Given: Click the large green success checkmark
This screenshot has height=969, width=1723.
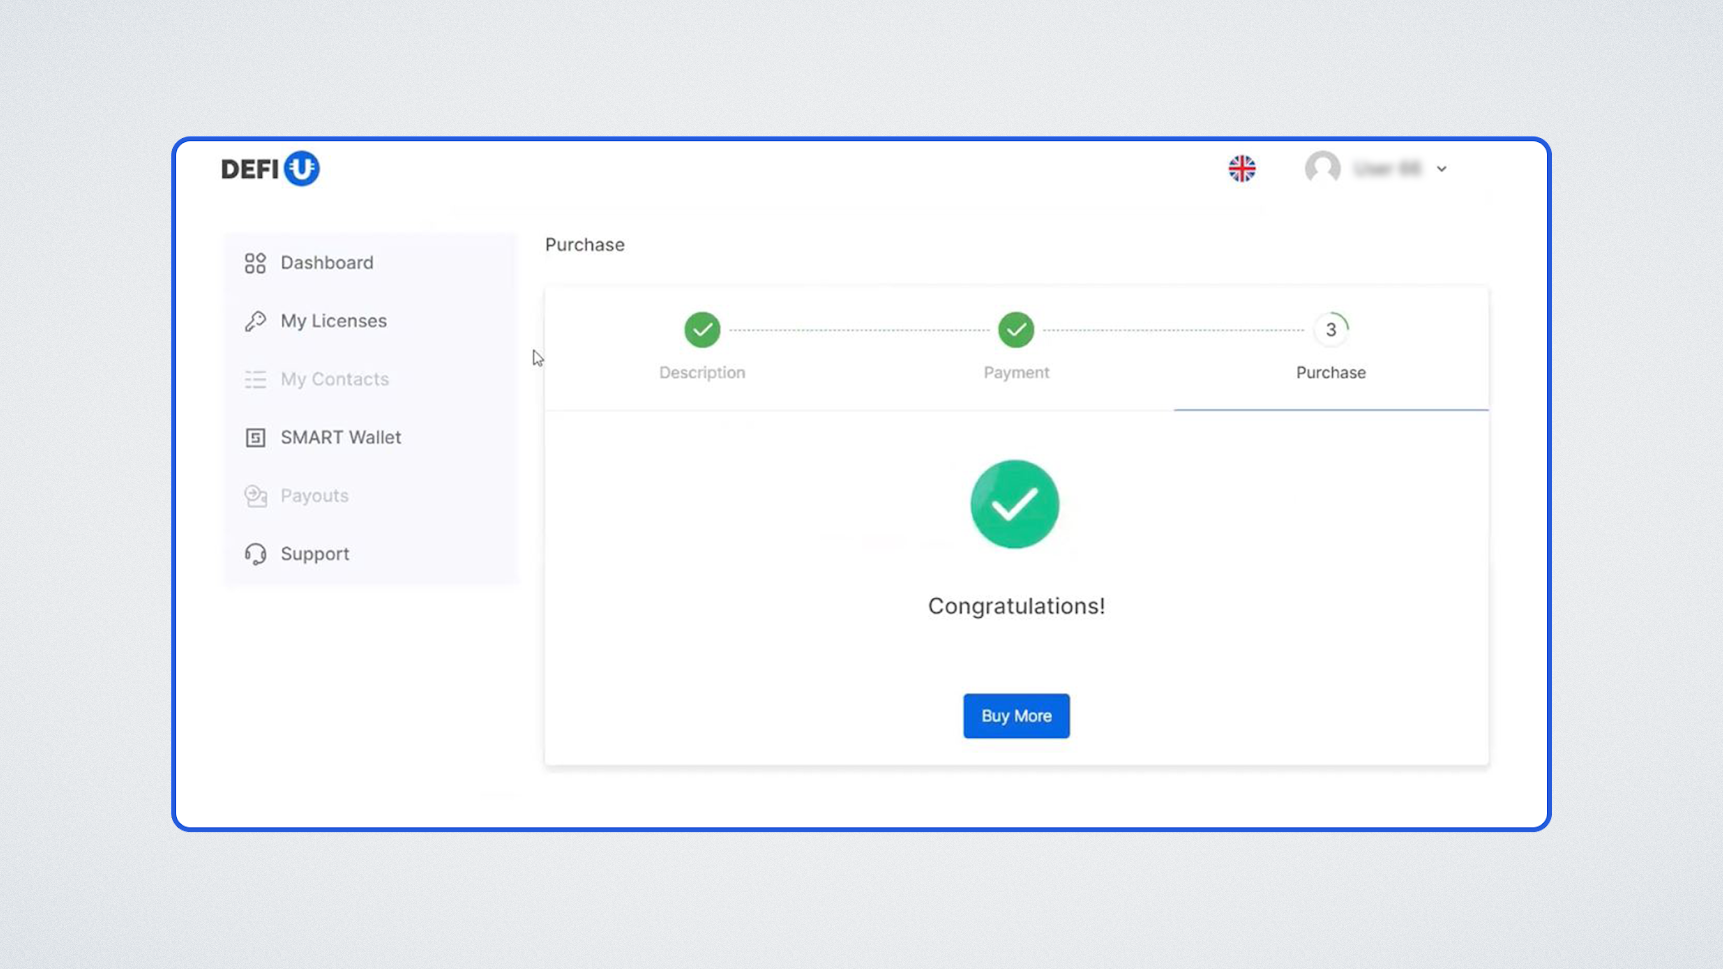Looking at the screenshot, I should [x=1014, y=504].
